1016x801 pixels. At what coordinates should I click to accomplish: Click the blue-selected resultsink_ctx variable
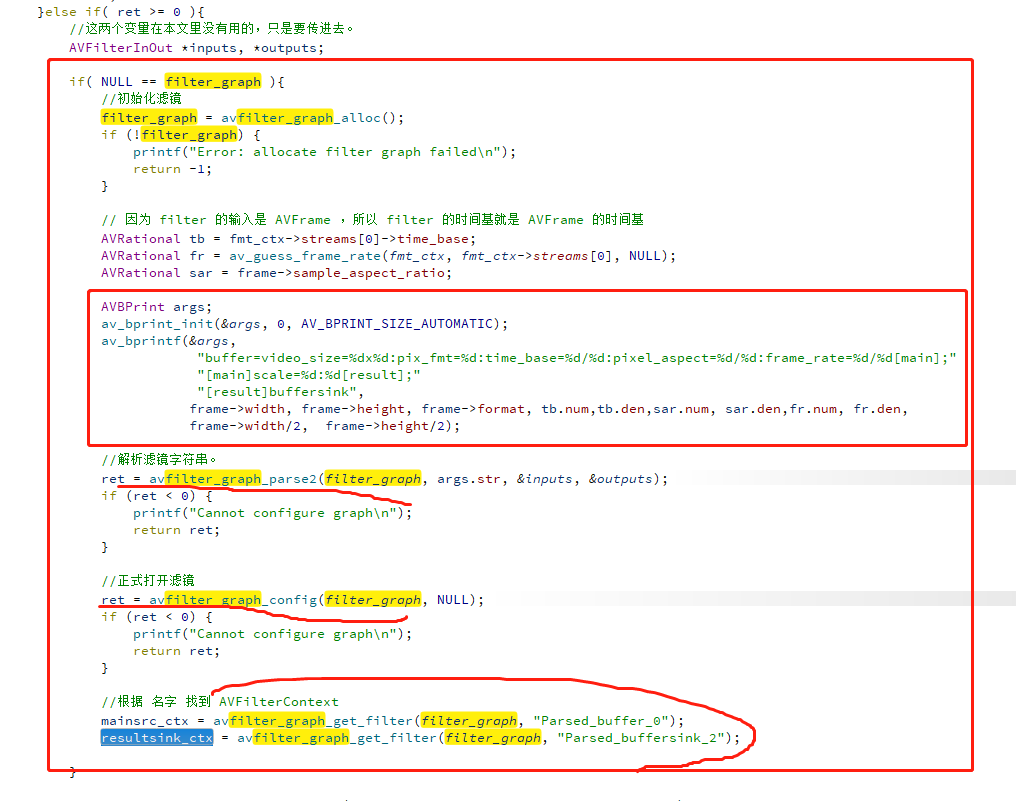156,738
